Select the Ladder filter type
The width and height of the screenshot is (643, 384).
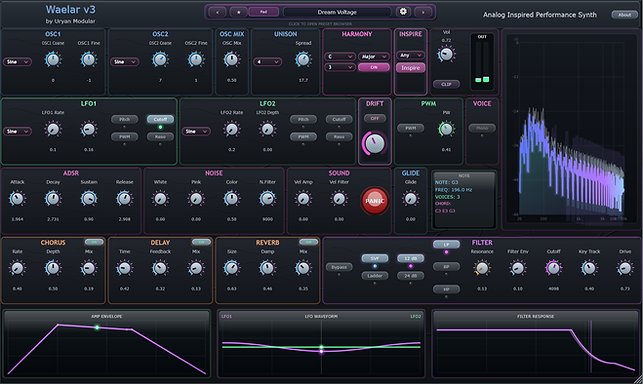coord(375,276)
